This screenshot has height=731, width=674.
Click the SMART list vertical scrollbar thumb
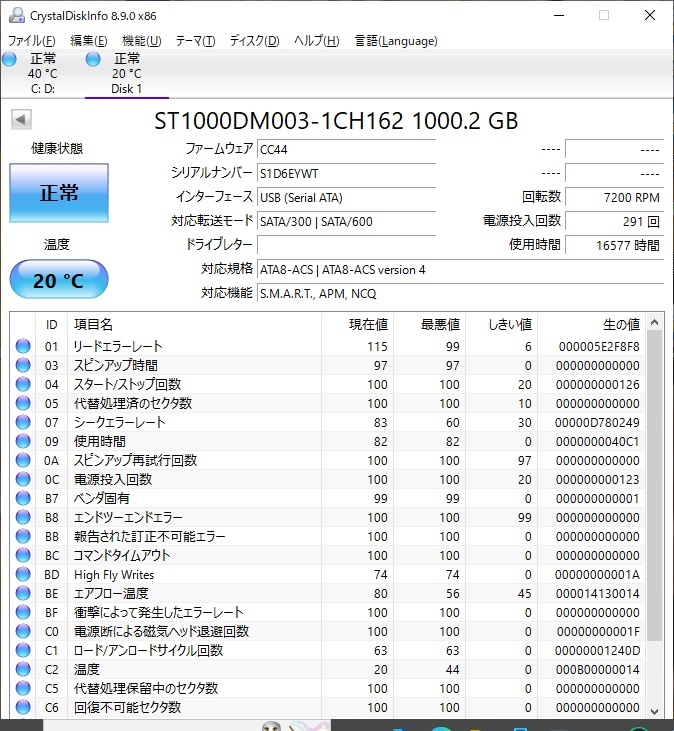(x=654, y=486)
